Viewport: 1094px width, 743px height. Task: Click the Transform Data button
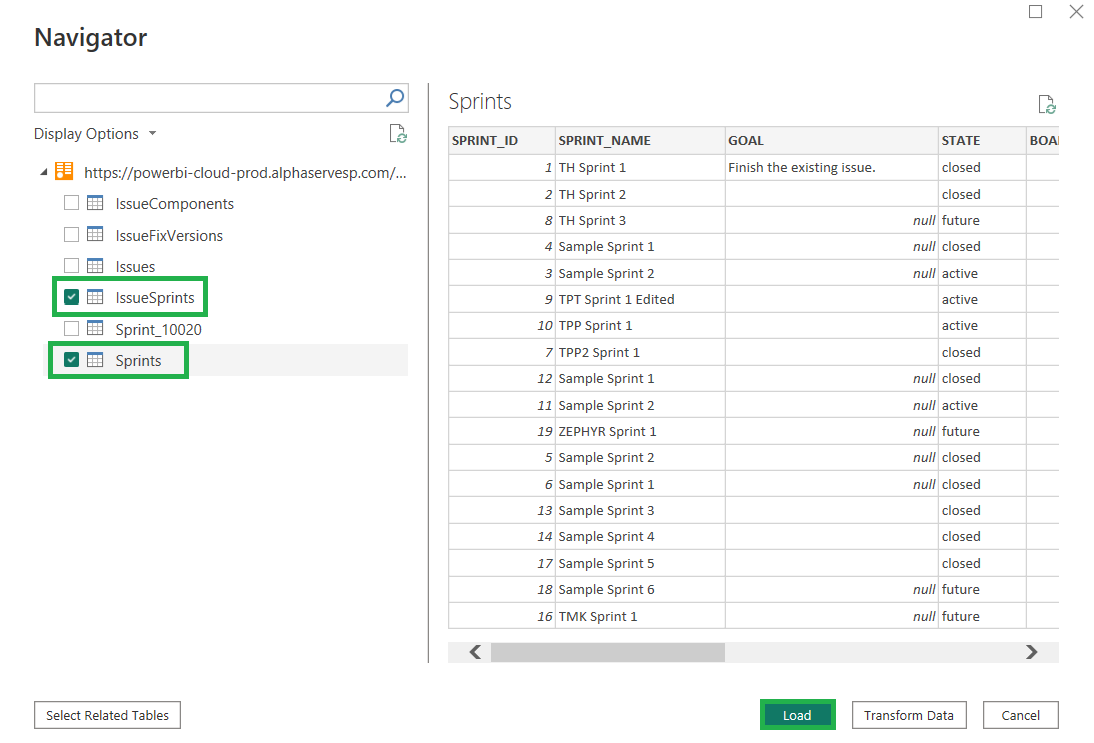click(909, 715)
